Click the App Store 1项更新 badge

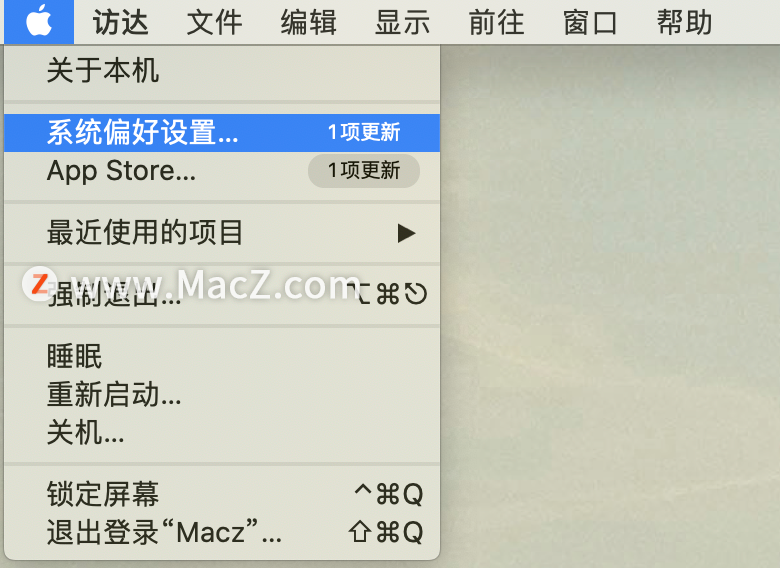[x=364, y=171]
